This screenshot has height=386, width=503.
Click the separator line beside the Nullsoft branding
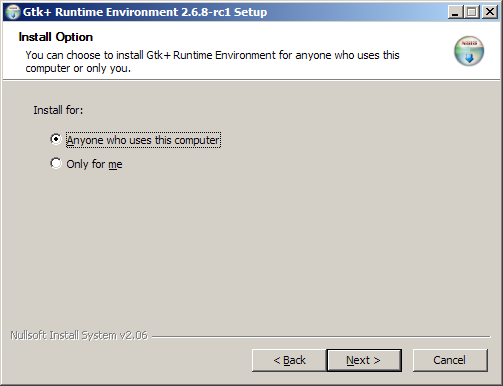[321, 336]
